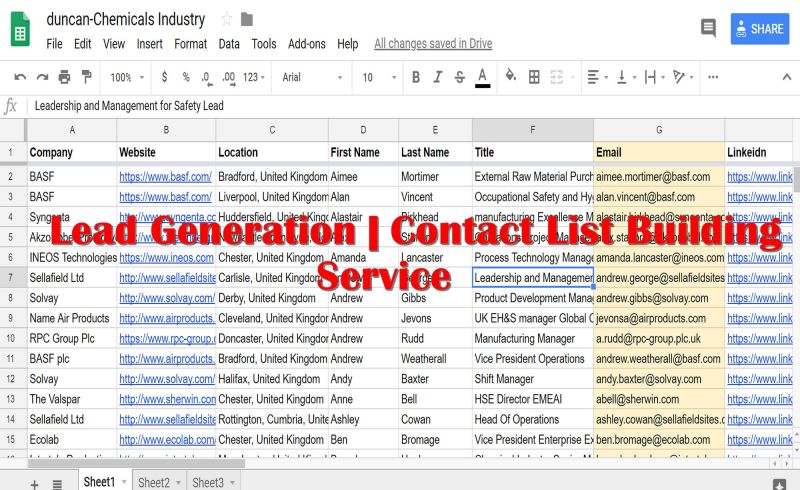800x490 pixels.
Task: Open the 123 number format dropdown
Action: (254, 77)
